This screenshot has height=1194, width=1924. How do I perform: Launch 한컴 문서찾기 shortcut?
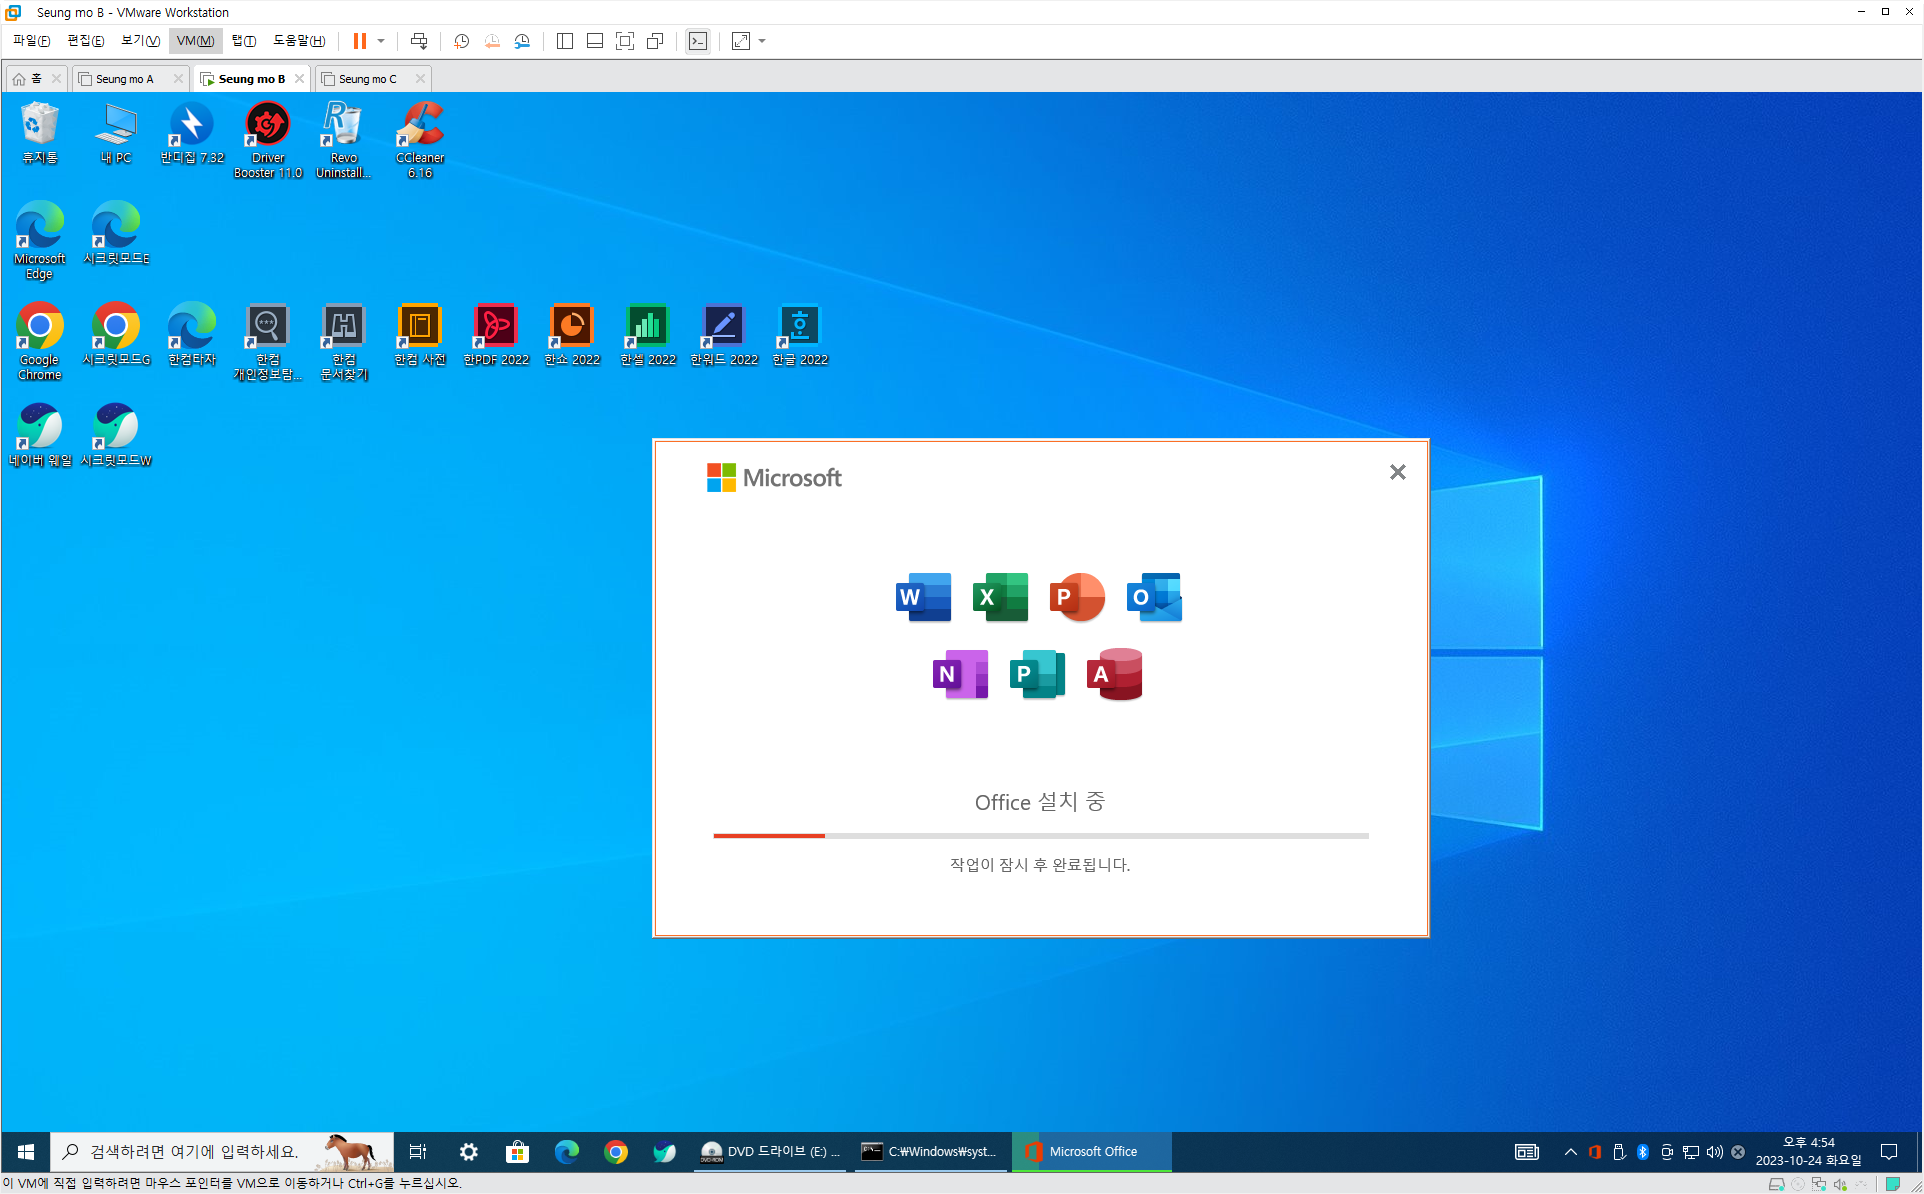(x=344, y=342)
